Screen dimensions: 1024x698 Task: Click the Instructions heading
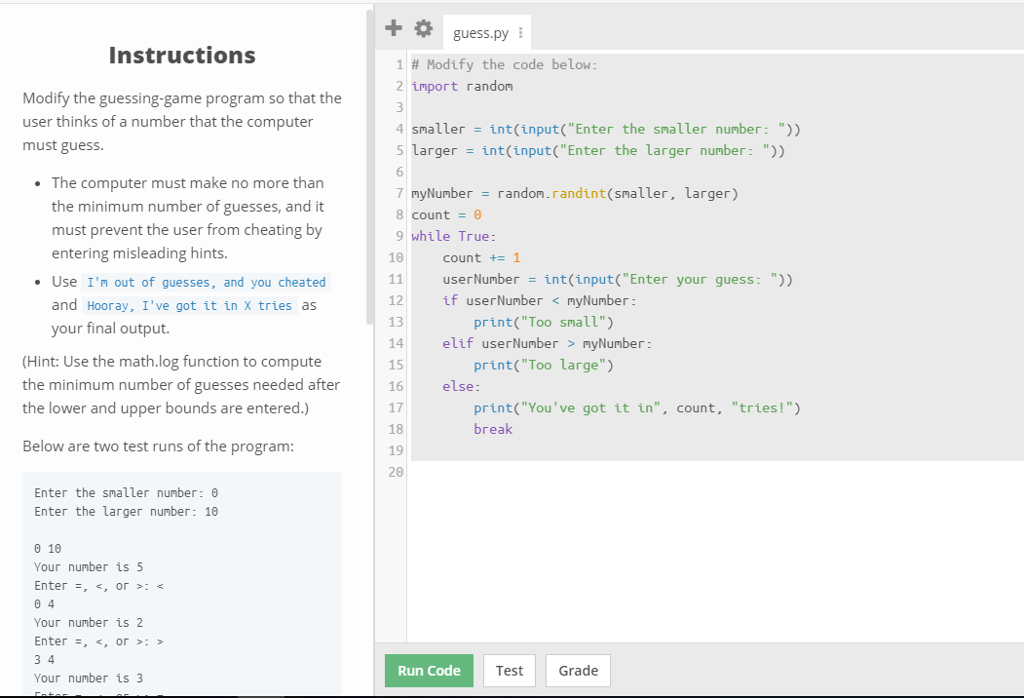[182, 56]
